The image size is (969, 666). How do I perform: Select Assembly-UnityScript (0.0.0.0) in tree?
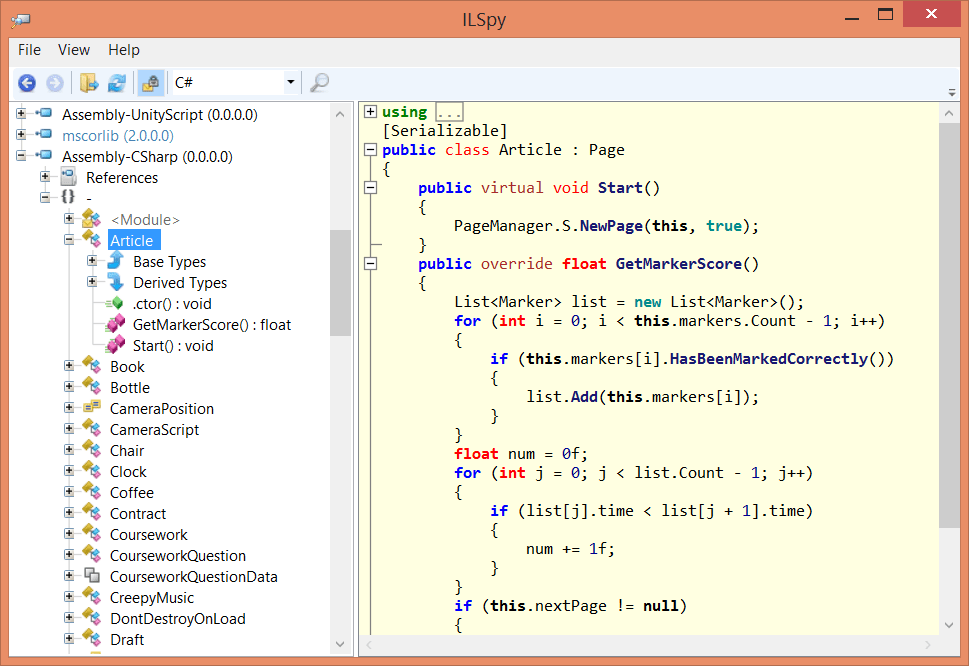[x=159, y=114]
